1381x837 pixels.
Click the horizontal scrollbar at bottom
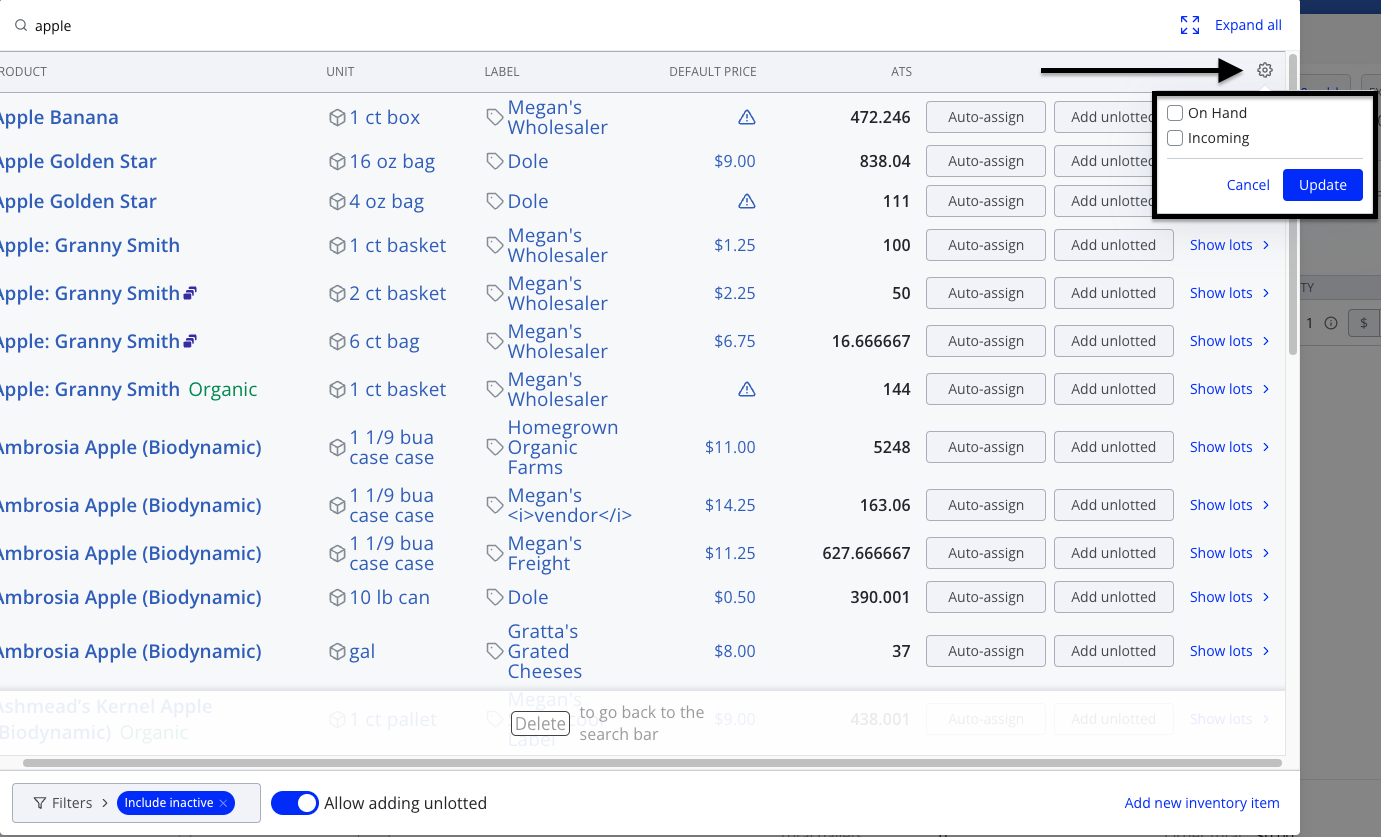[652, 763]
